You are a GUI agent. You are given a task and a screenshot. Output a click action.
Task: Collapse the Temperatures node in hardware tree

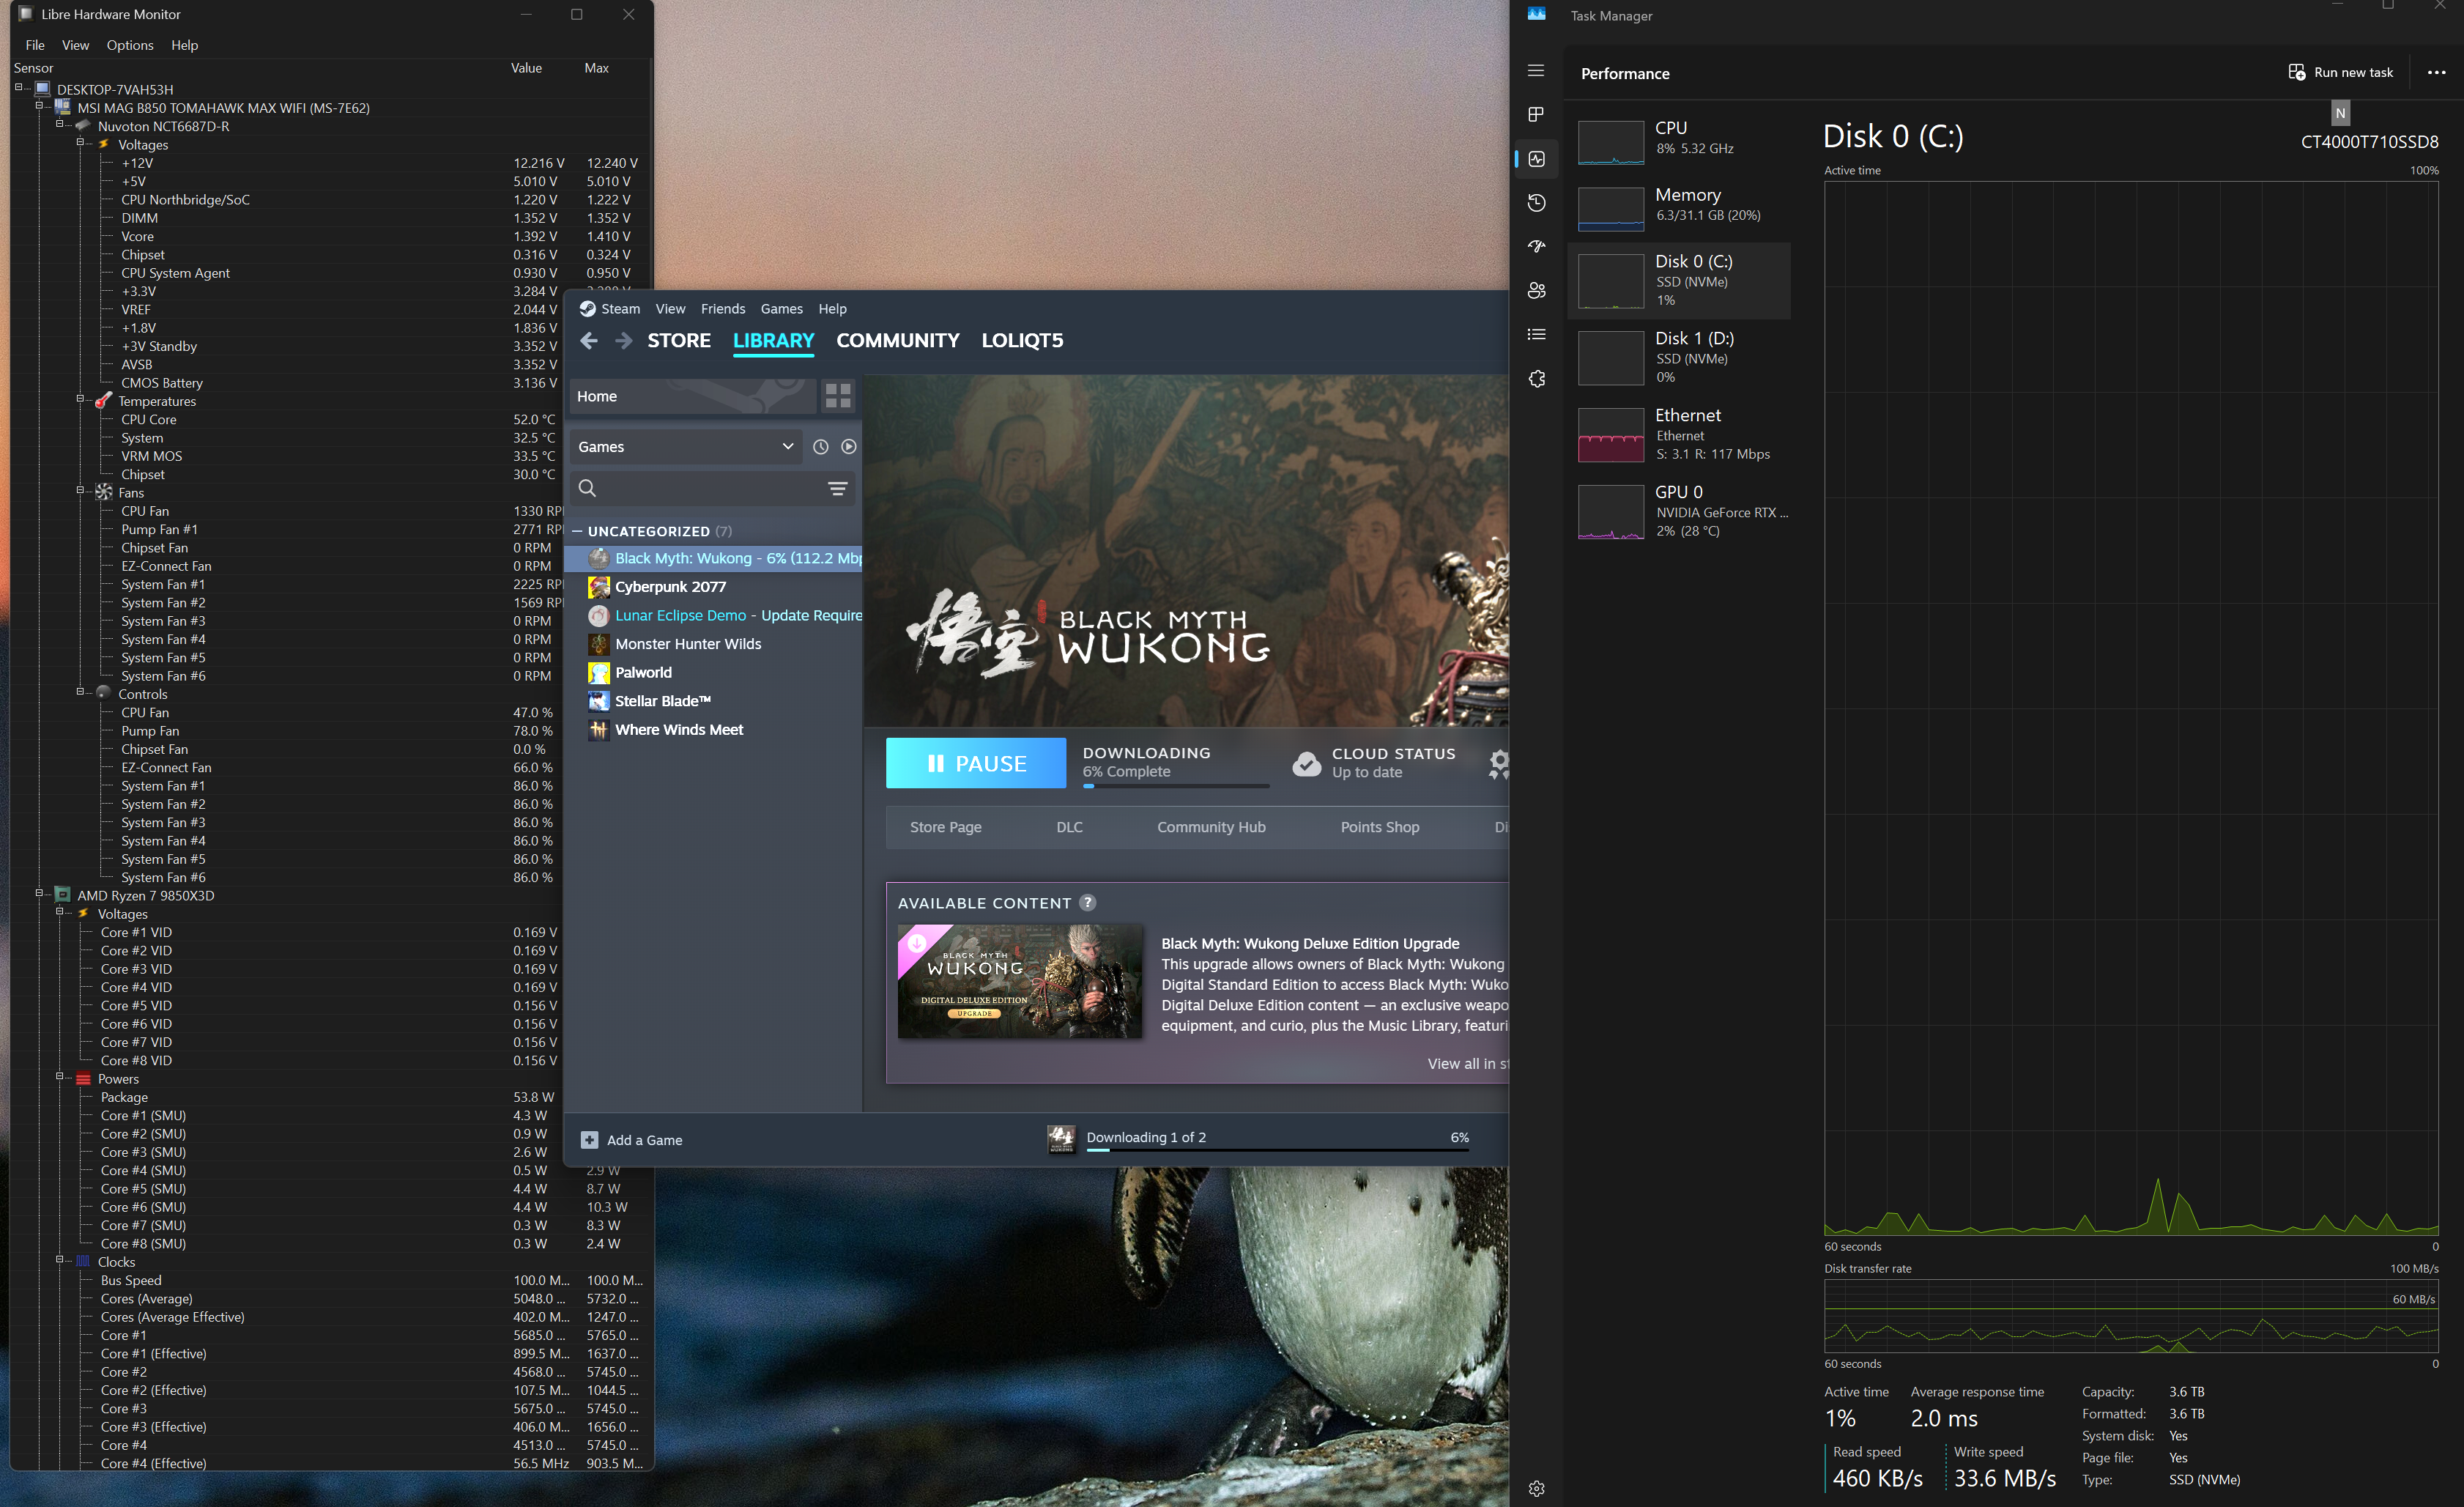(80, 400)
